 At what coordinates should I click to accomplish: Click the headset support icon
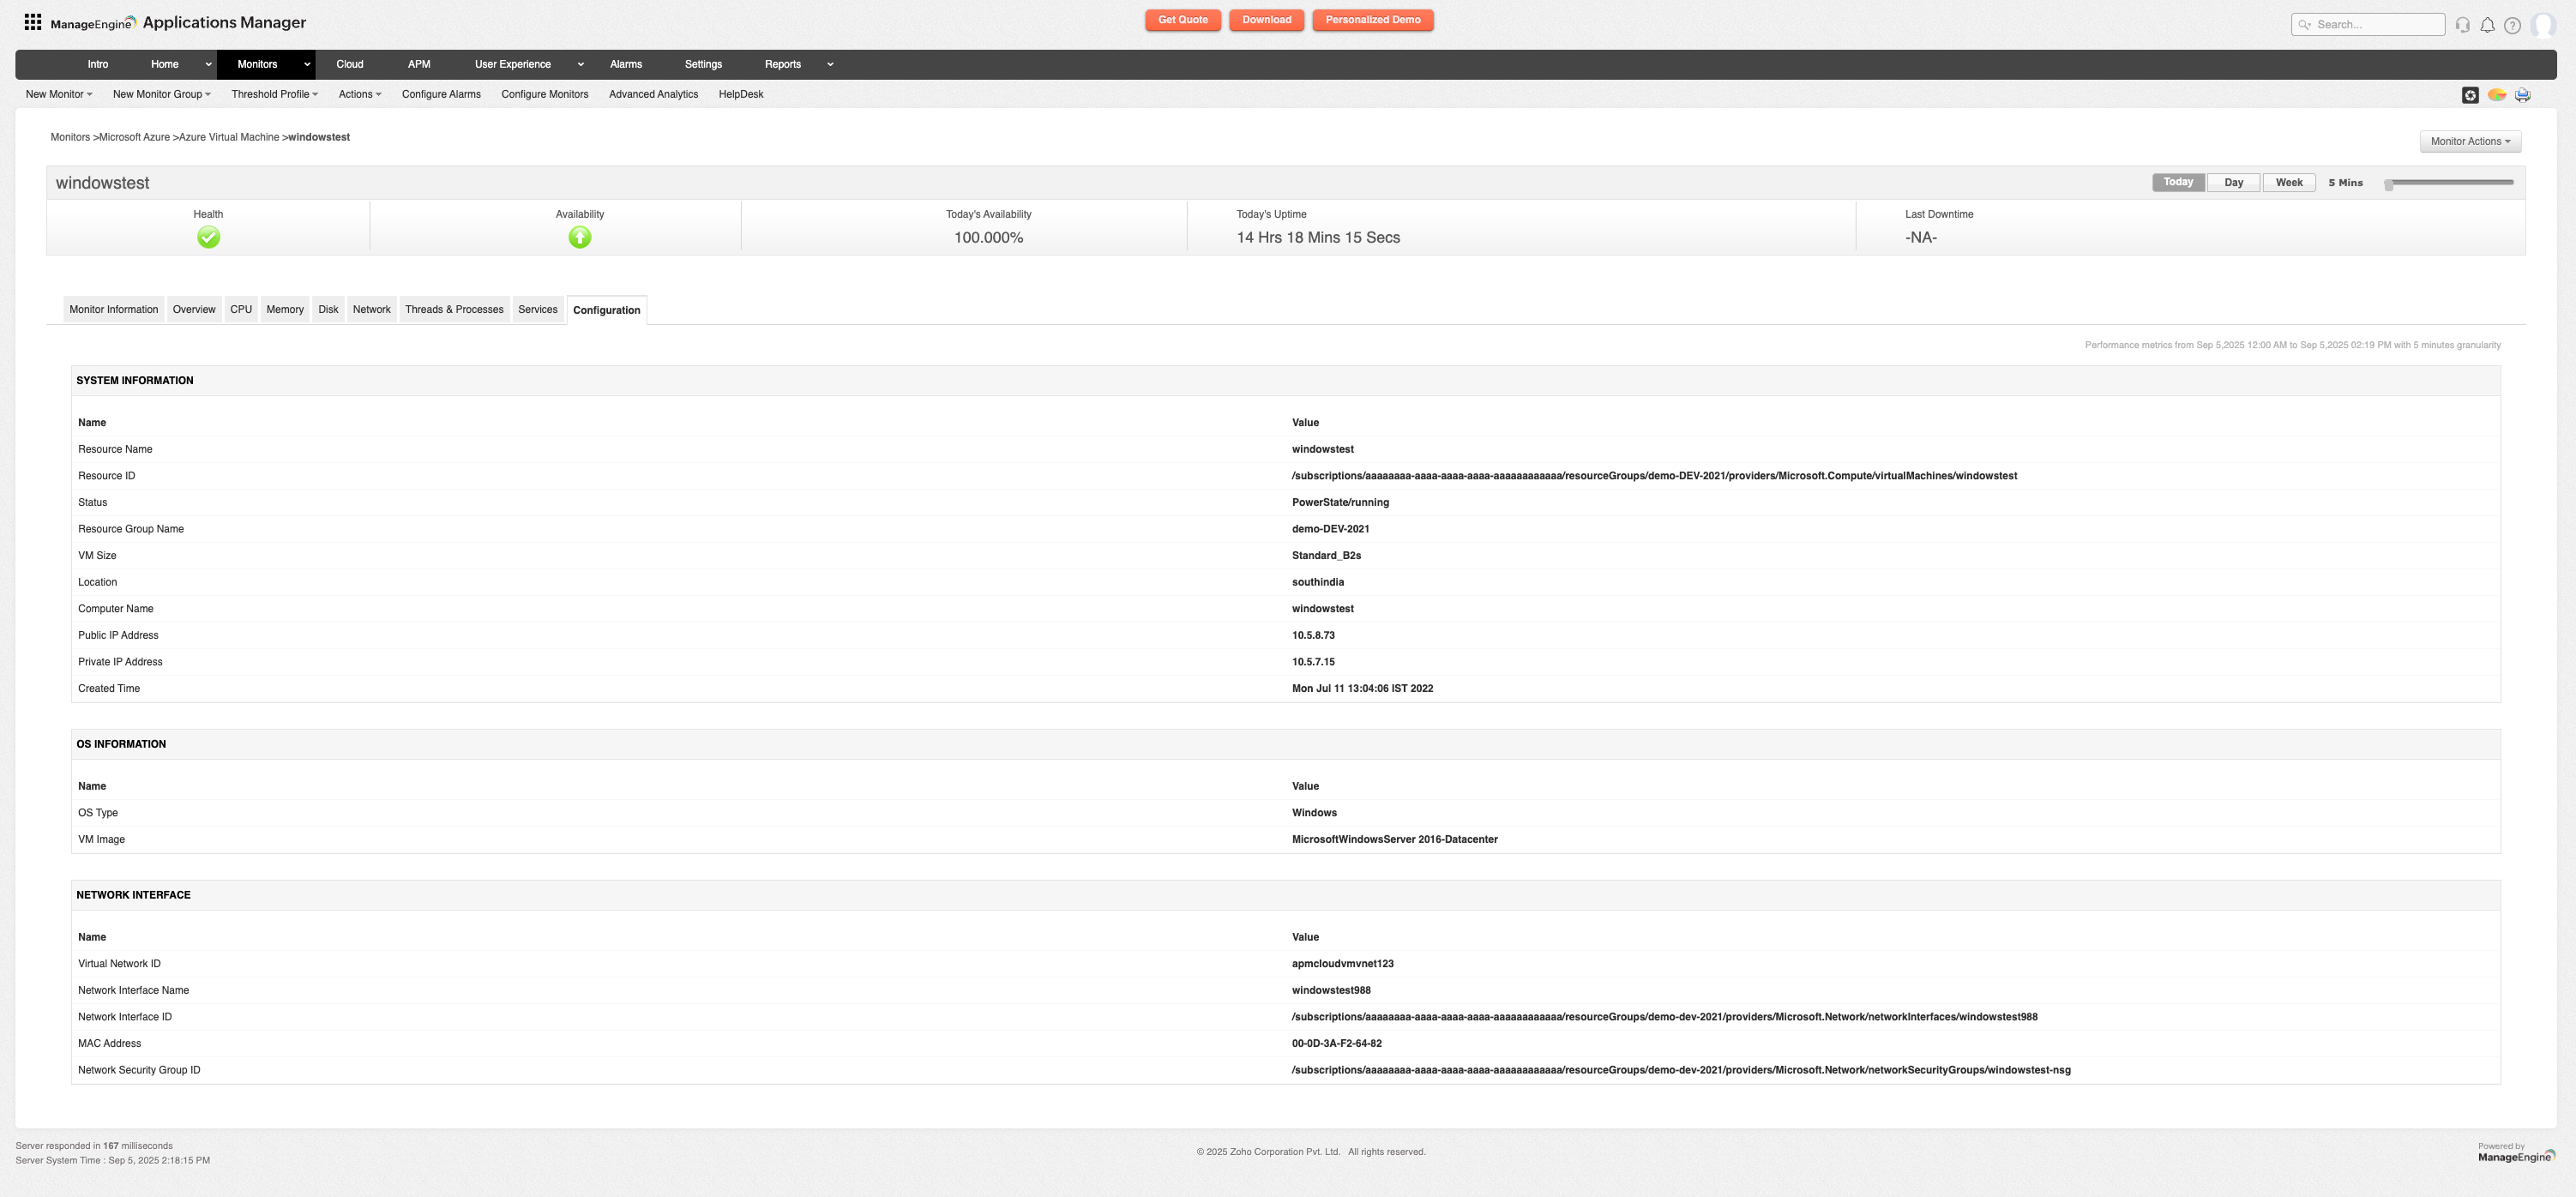pyautogui.click(x=2462, y=25)
